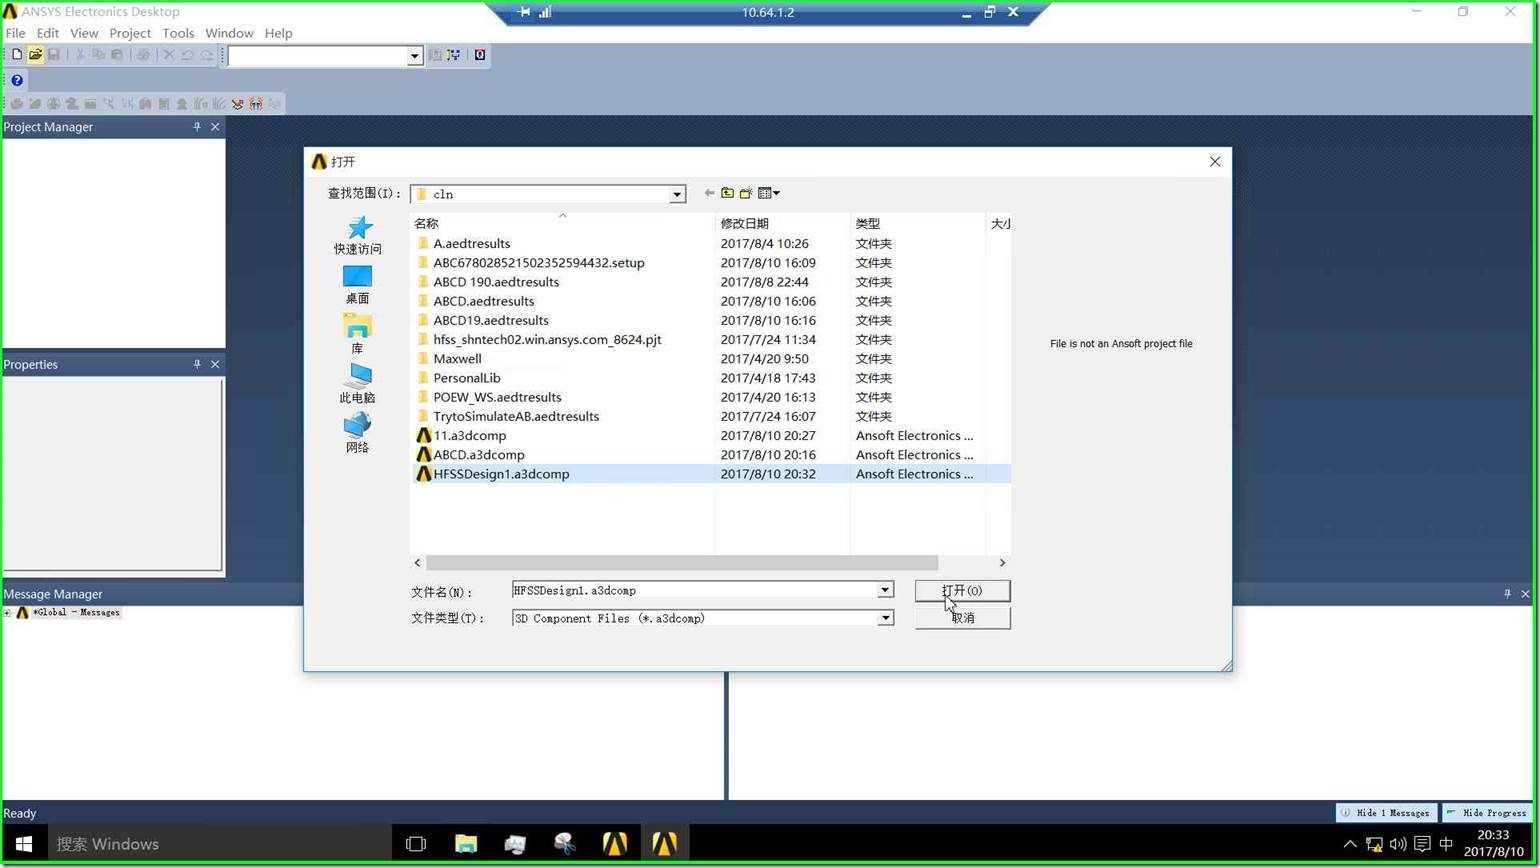Open File Explorer from the taskbar
Image resolution: width=1540 pixels, height=868 pixels.
click(466, 844)
